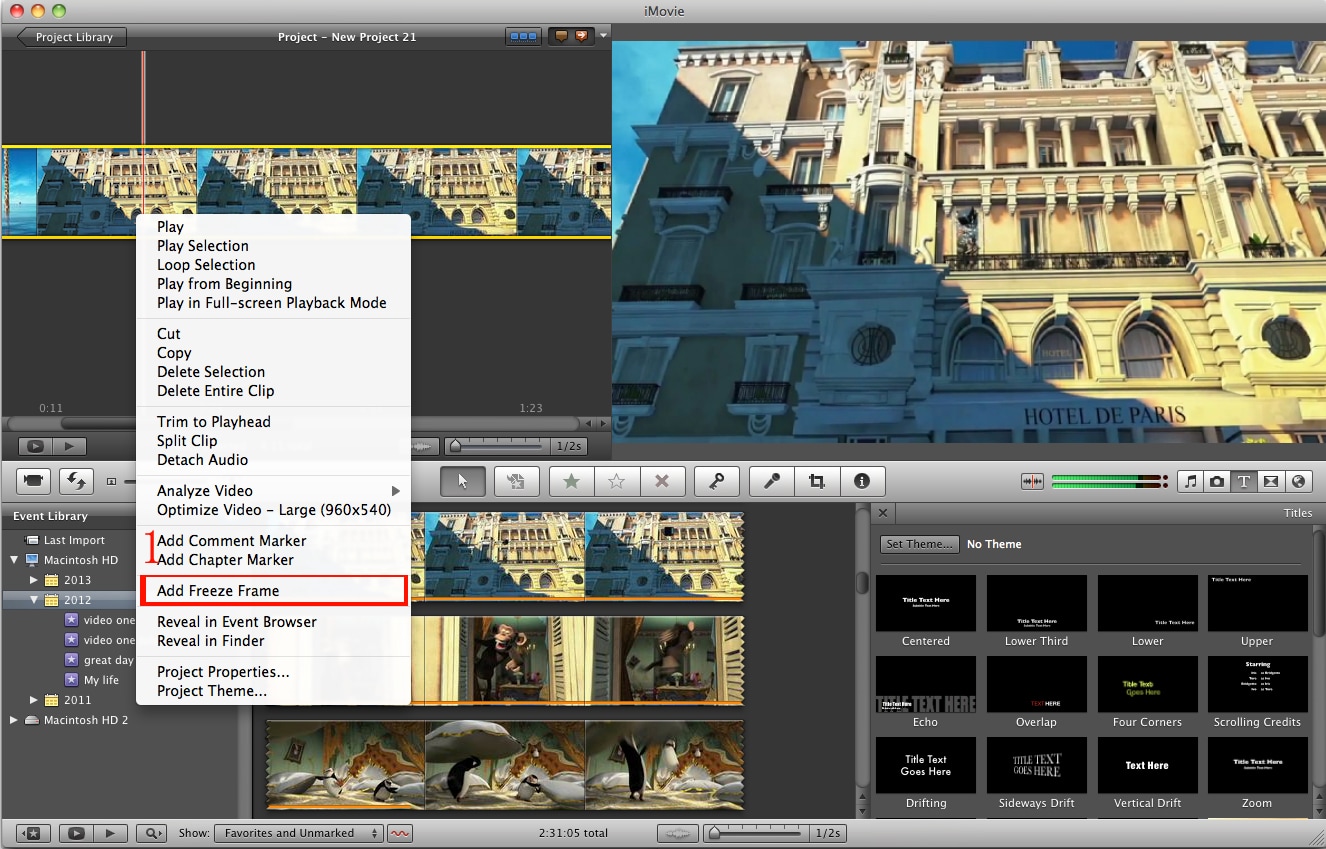
Task: Click the comment marker icon in project header
Action: pyautogui.click(x=561, y=37)
